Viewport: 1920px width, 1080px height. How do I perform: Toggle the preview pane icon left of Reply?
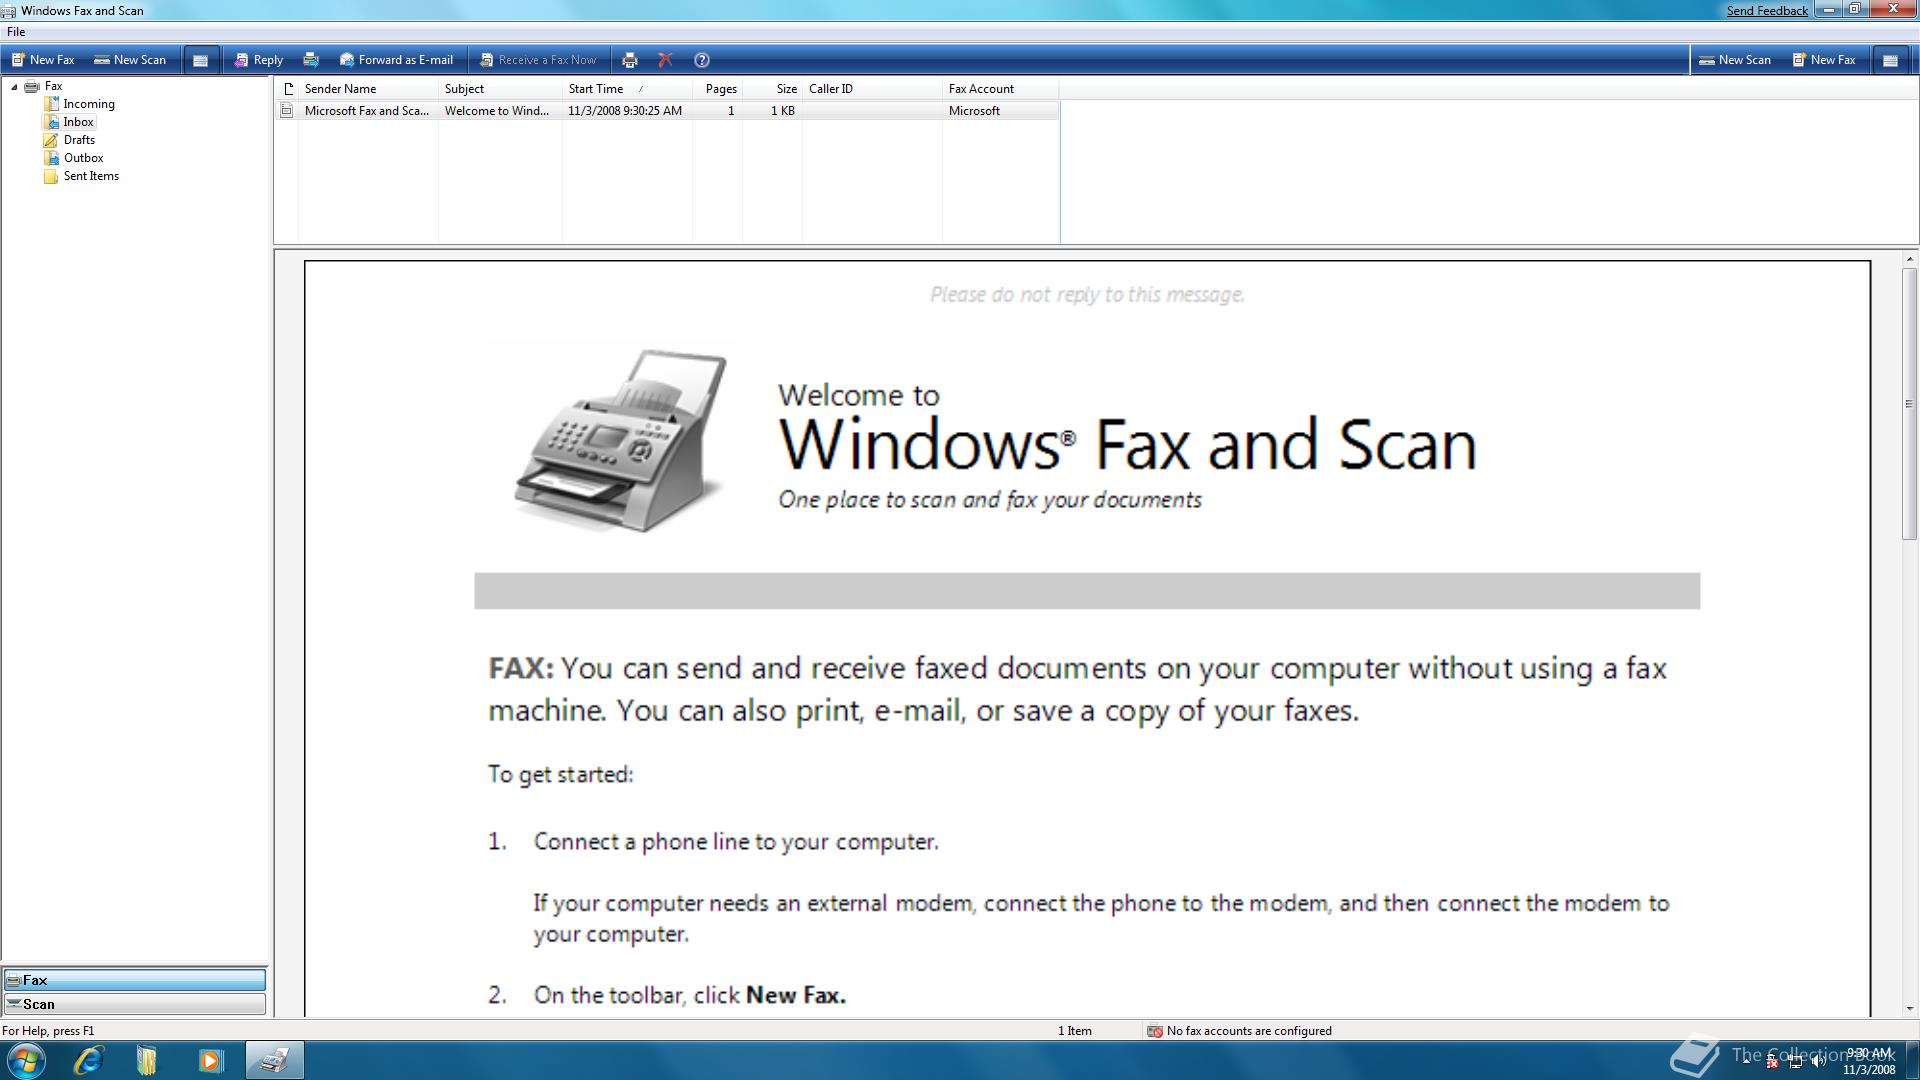200,60
